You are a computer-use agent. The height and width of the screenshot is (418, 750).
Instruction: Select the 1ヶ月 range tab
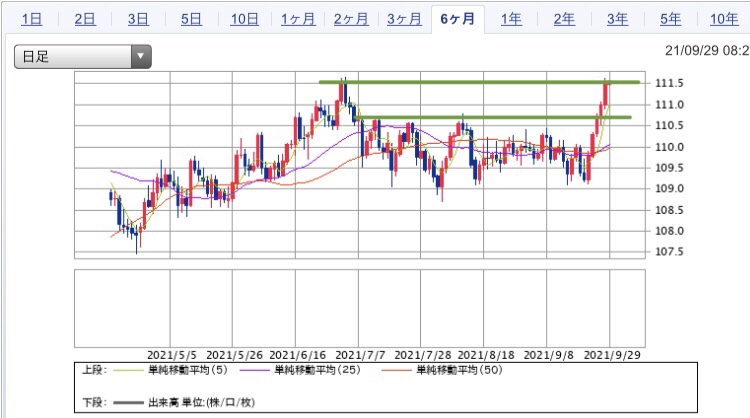(x=298, y=20)
